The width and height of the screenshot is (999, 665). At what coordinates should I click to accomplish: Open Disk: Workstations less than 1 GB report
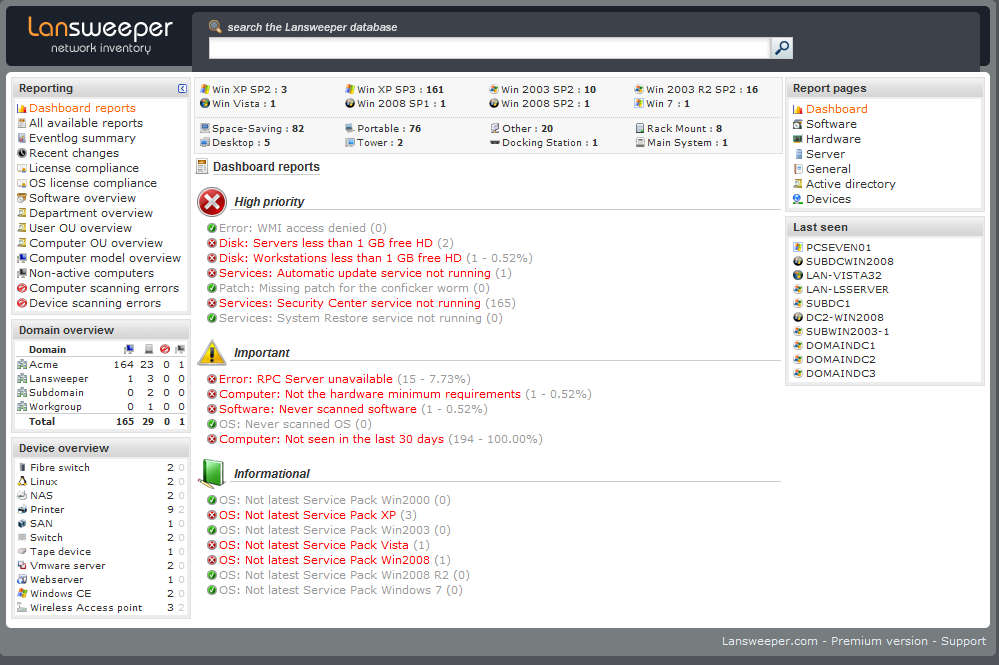(340, 258)
